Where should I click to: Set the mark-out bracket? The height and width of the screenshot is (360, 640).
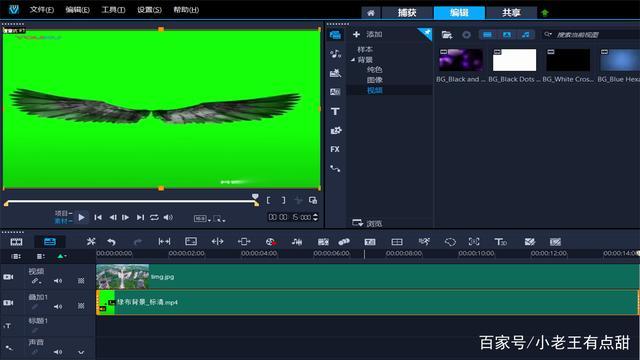tap(283, 200)
